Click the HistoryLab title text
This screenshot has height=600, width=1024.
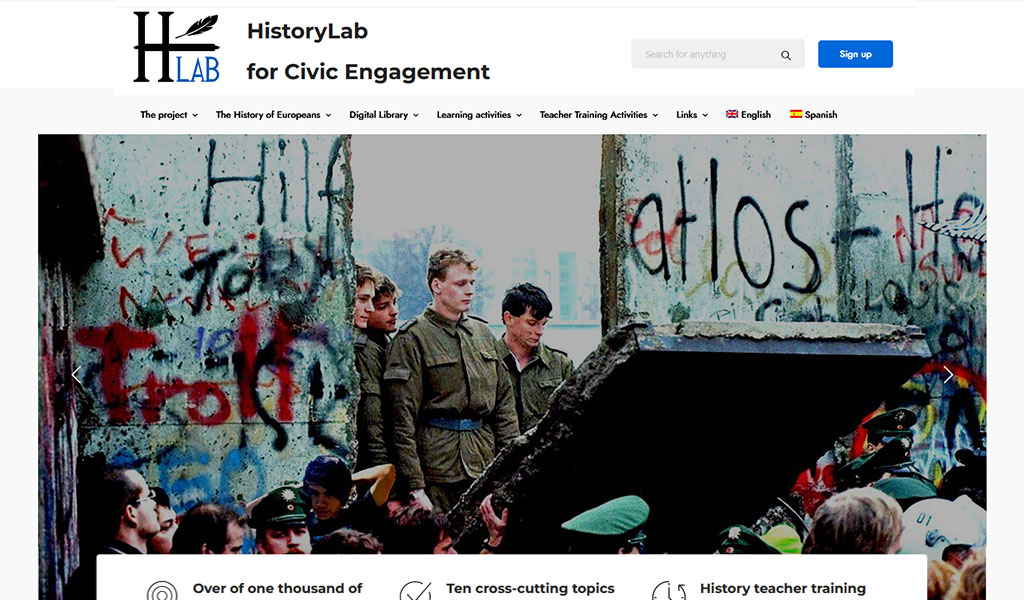tap(307, 31)
